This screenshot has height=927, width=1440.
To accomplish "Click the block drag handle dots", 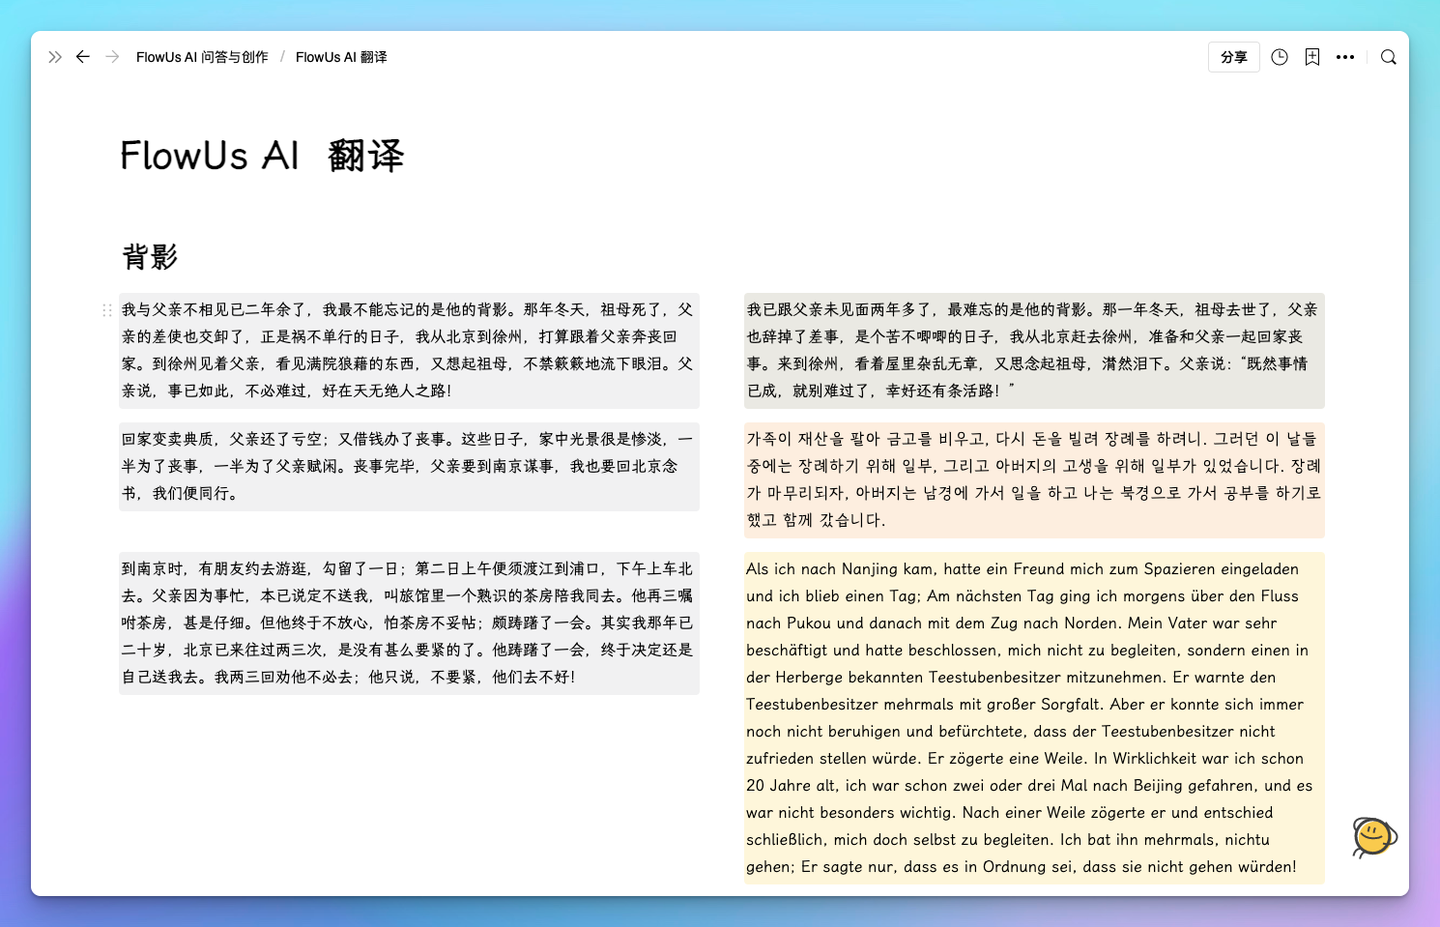I will pos(108,310).
